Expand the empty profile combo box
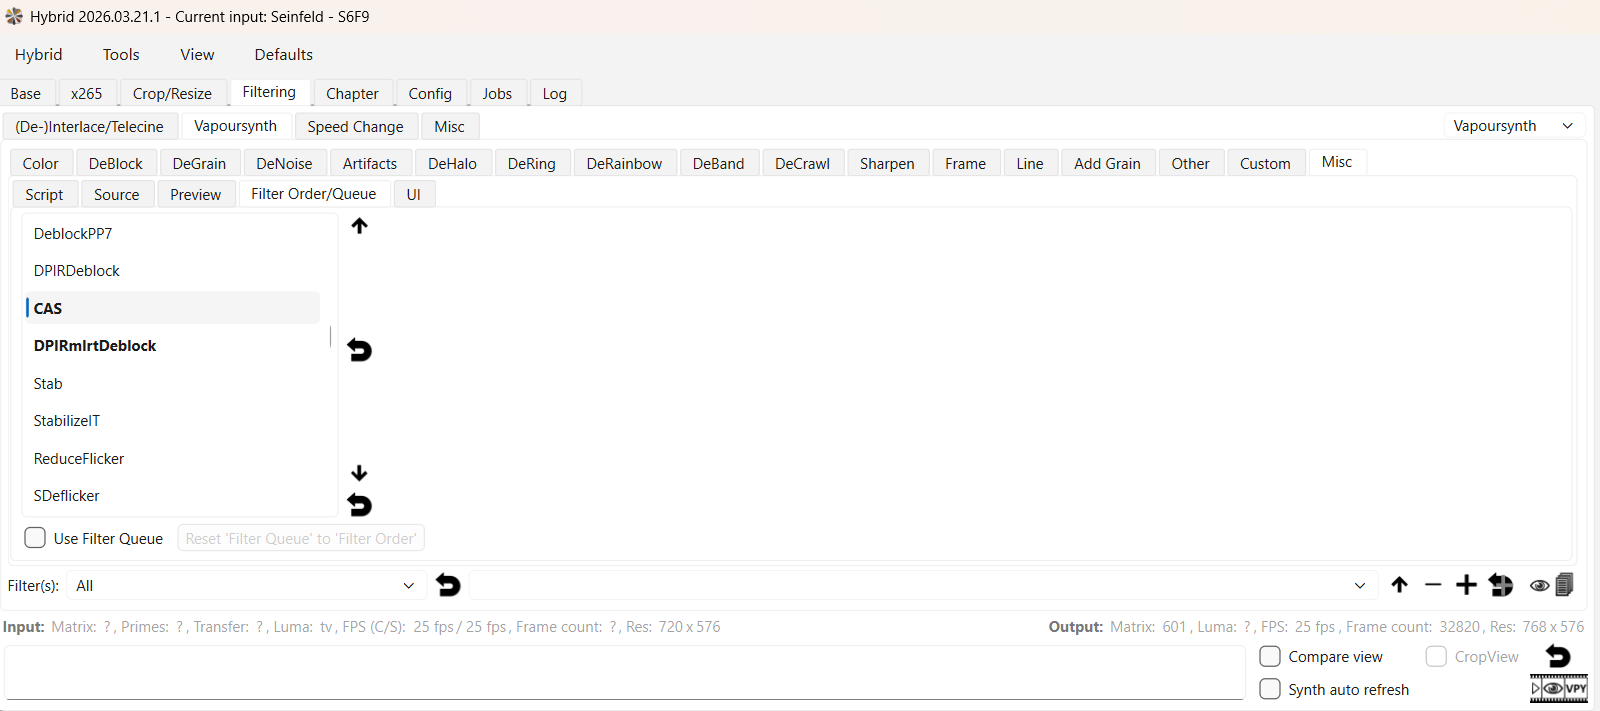The height and width of the screenshot is (711, 1600). coord(924,585)
